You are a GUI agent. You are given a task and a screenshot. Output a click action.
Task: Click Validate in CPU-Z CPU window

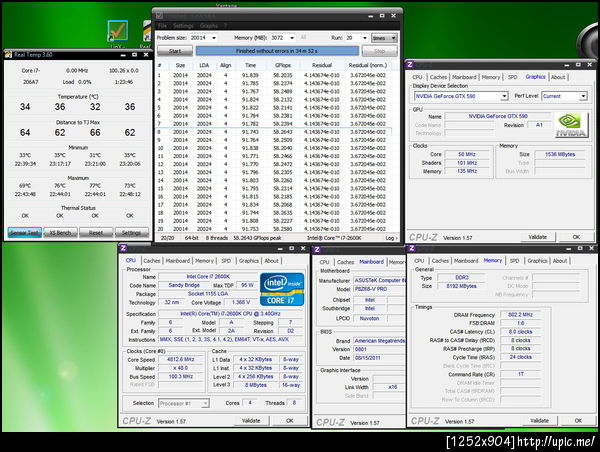(x=251, y=421)
